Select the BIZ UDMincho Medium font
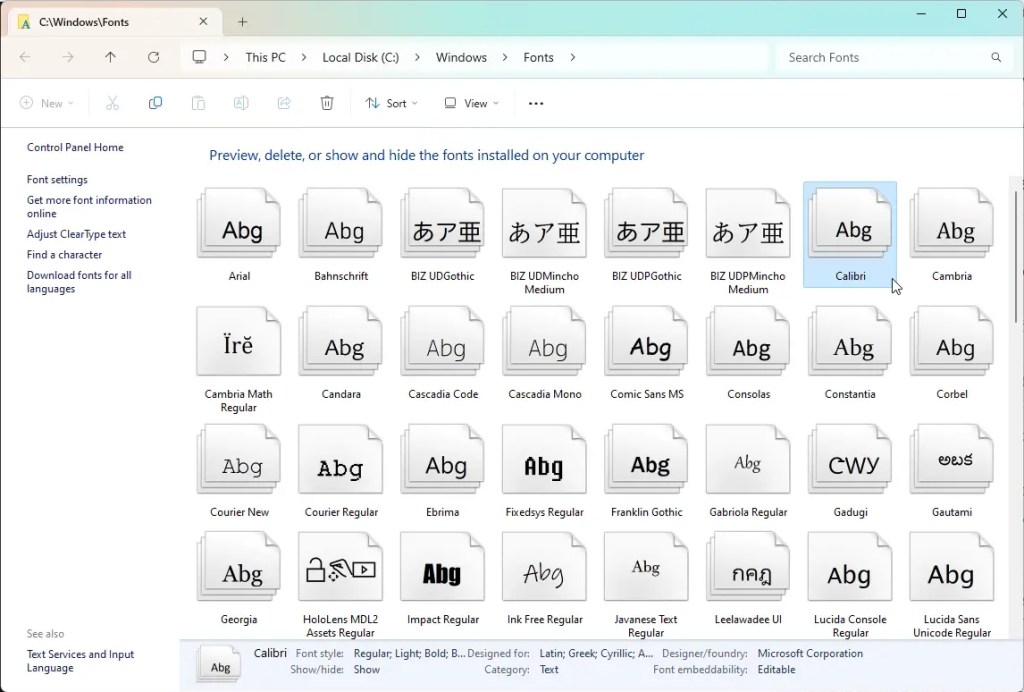The width and height of the screenshot is (1024, 692). coord(545,223)
